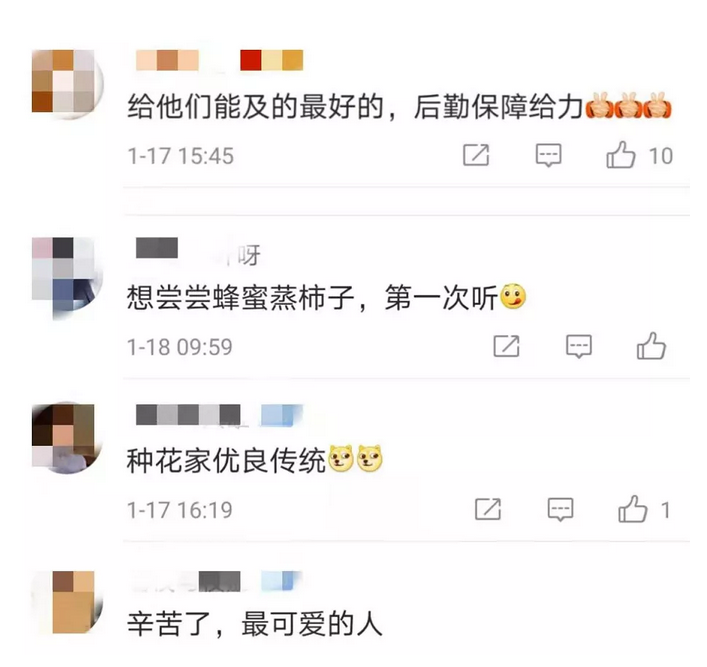
Task: Like the comment posted 1-17 15:45
Action: pyautogui.click(x=621, y=155)
